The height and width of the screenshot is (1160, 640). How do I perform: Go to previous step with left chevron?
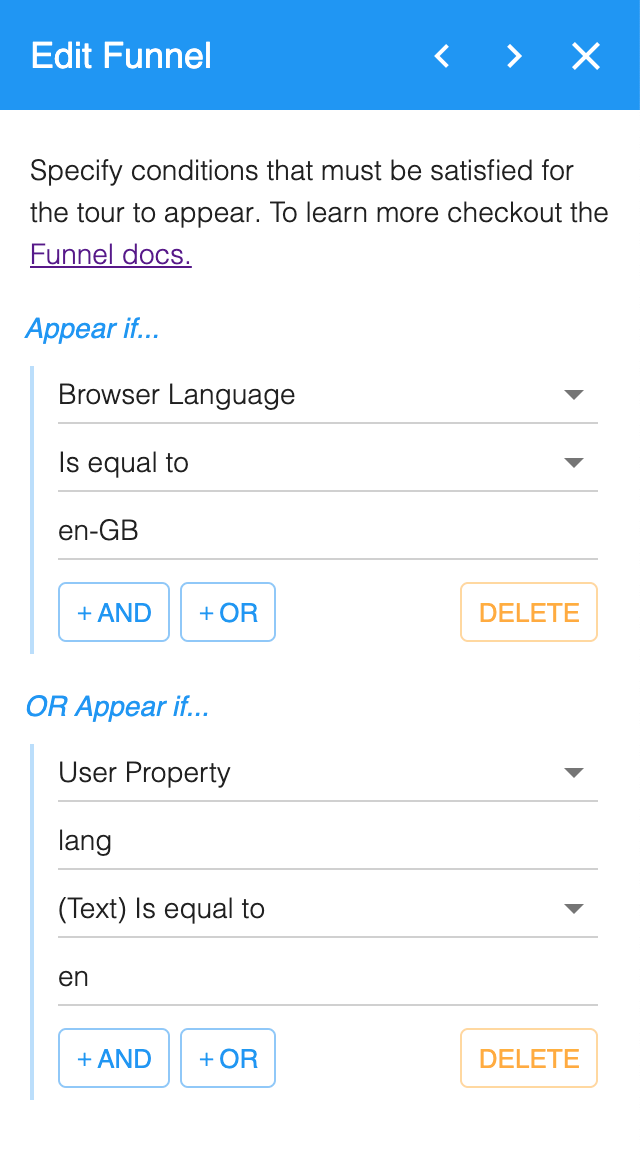click(x=442, y=56)
